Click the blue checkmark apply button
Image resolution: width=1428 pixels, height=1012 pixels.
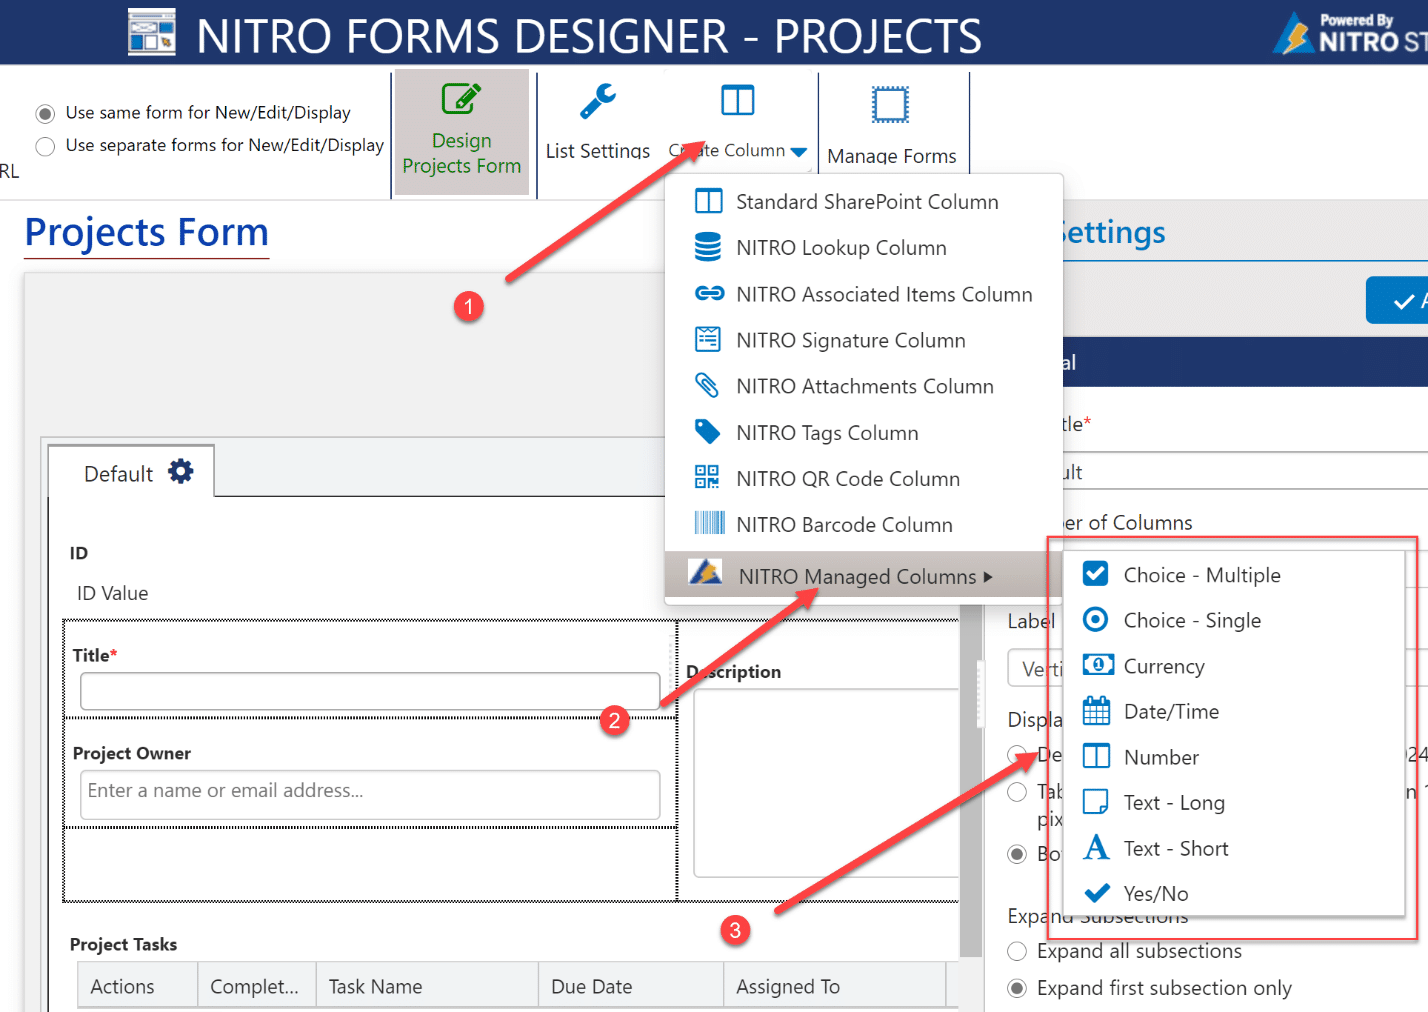(1397, 300)
